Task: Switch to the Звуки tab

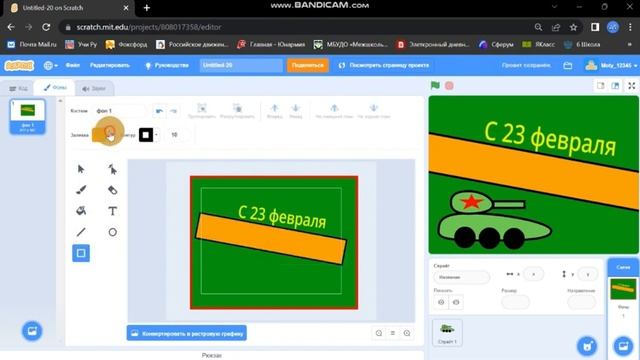Action: (94, 88)
